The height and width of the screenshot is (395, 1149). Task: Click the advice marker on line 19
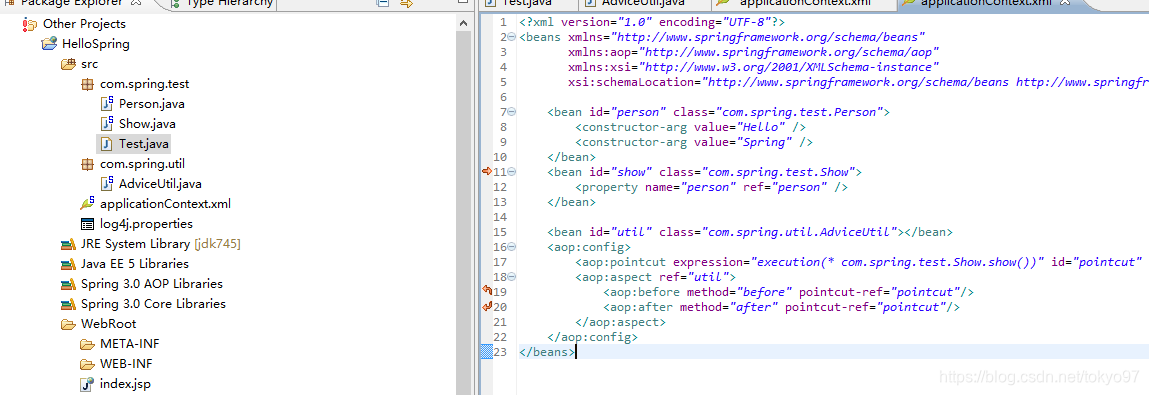tap(487, 290)
